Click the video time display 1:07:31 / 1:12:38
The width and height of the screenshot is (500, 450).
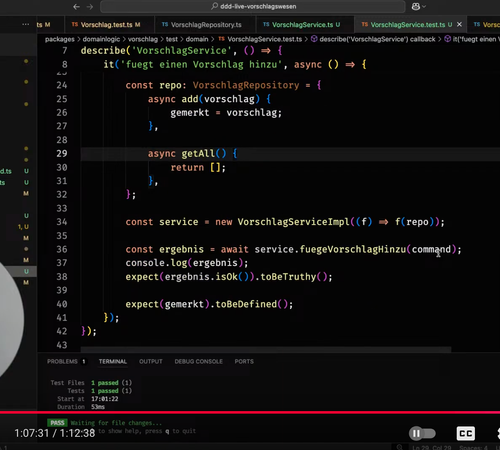pos(55,433)
